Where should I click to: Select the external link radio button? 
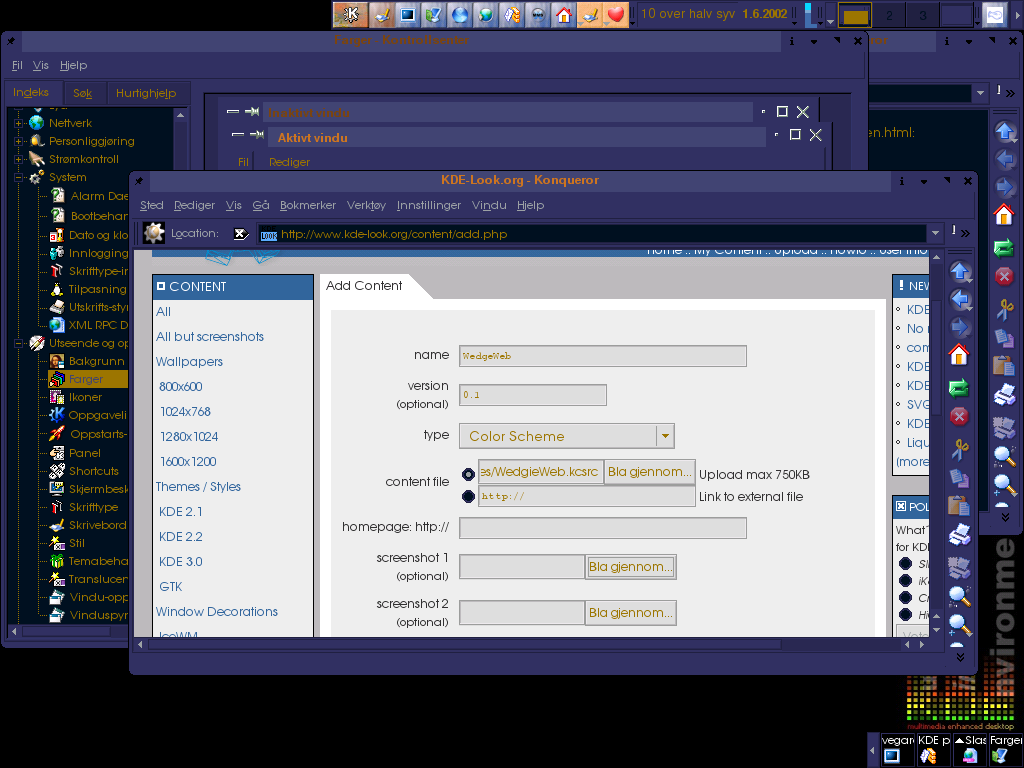click(x=468, y=496)
